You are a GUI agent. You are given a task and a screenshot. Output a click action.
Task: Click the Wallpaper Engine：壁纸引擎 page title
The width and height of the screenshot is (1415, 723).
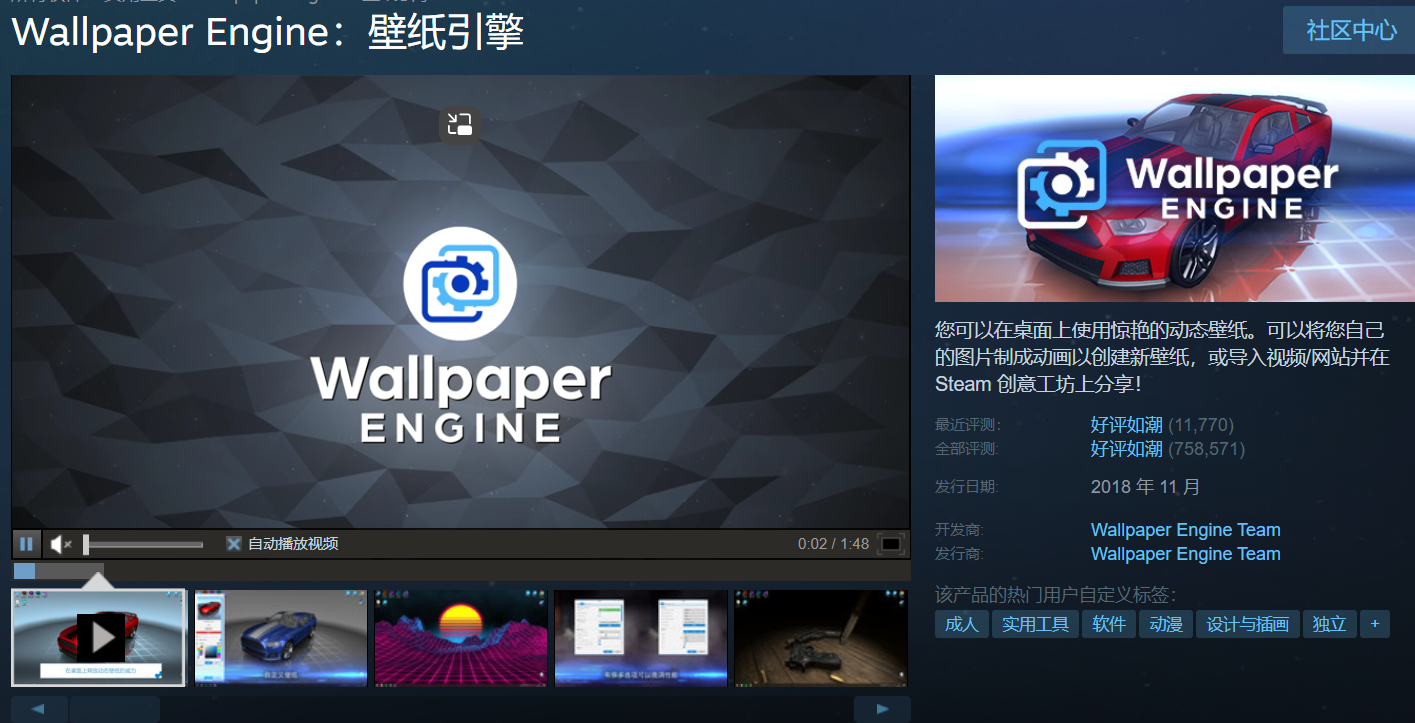[x=268, y=32]
